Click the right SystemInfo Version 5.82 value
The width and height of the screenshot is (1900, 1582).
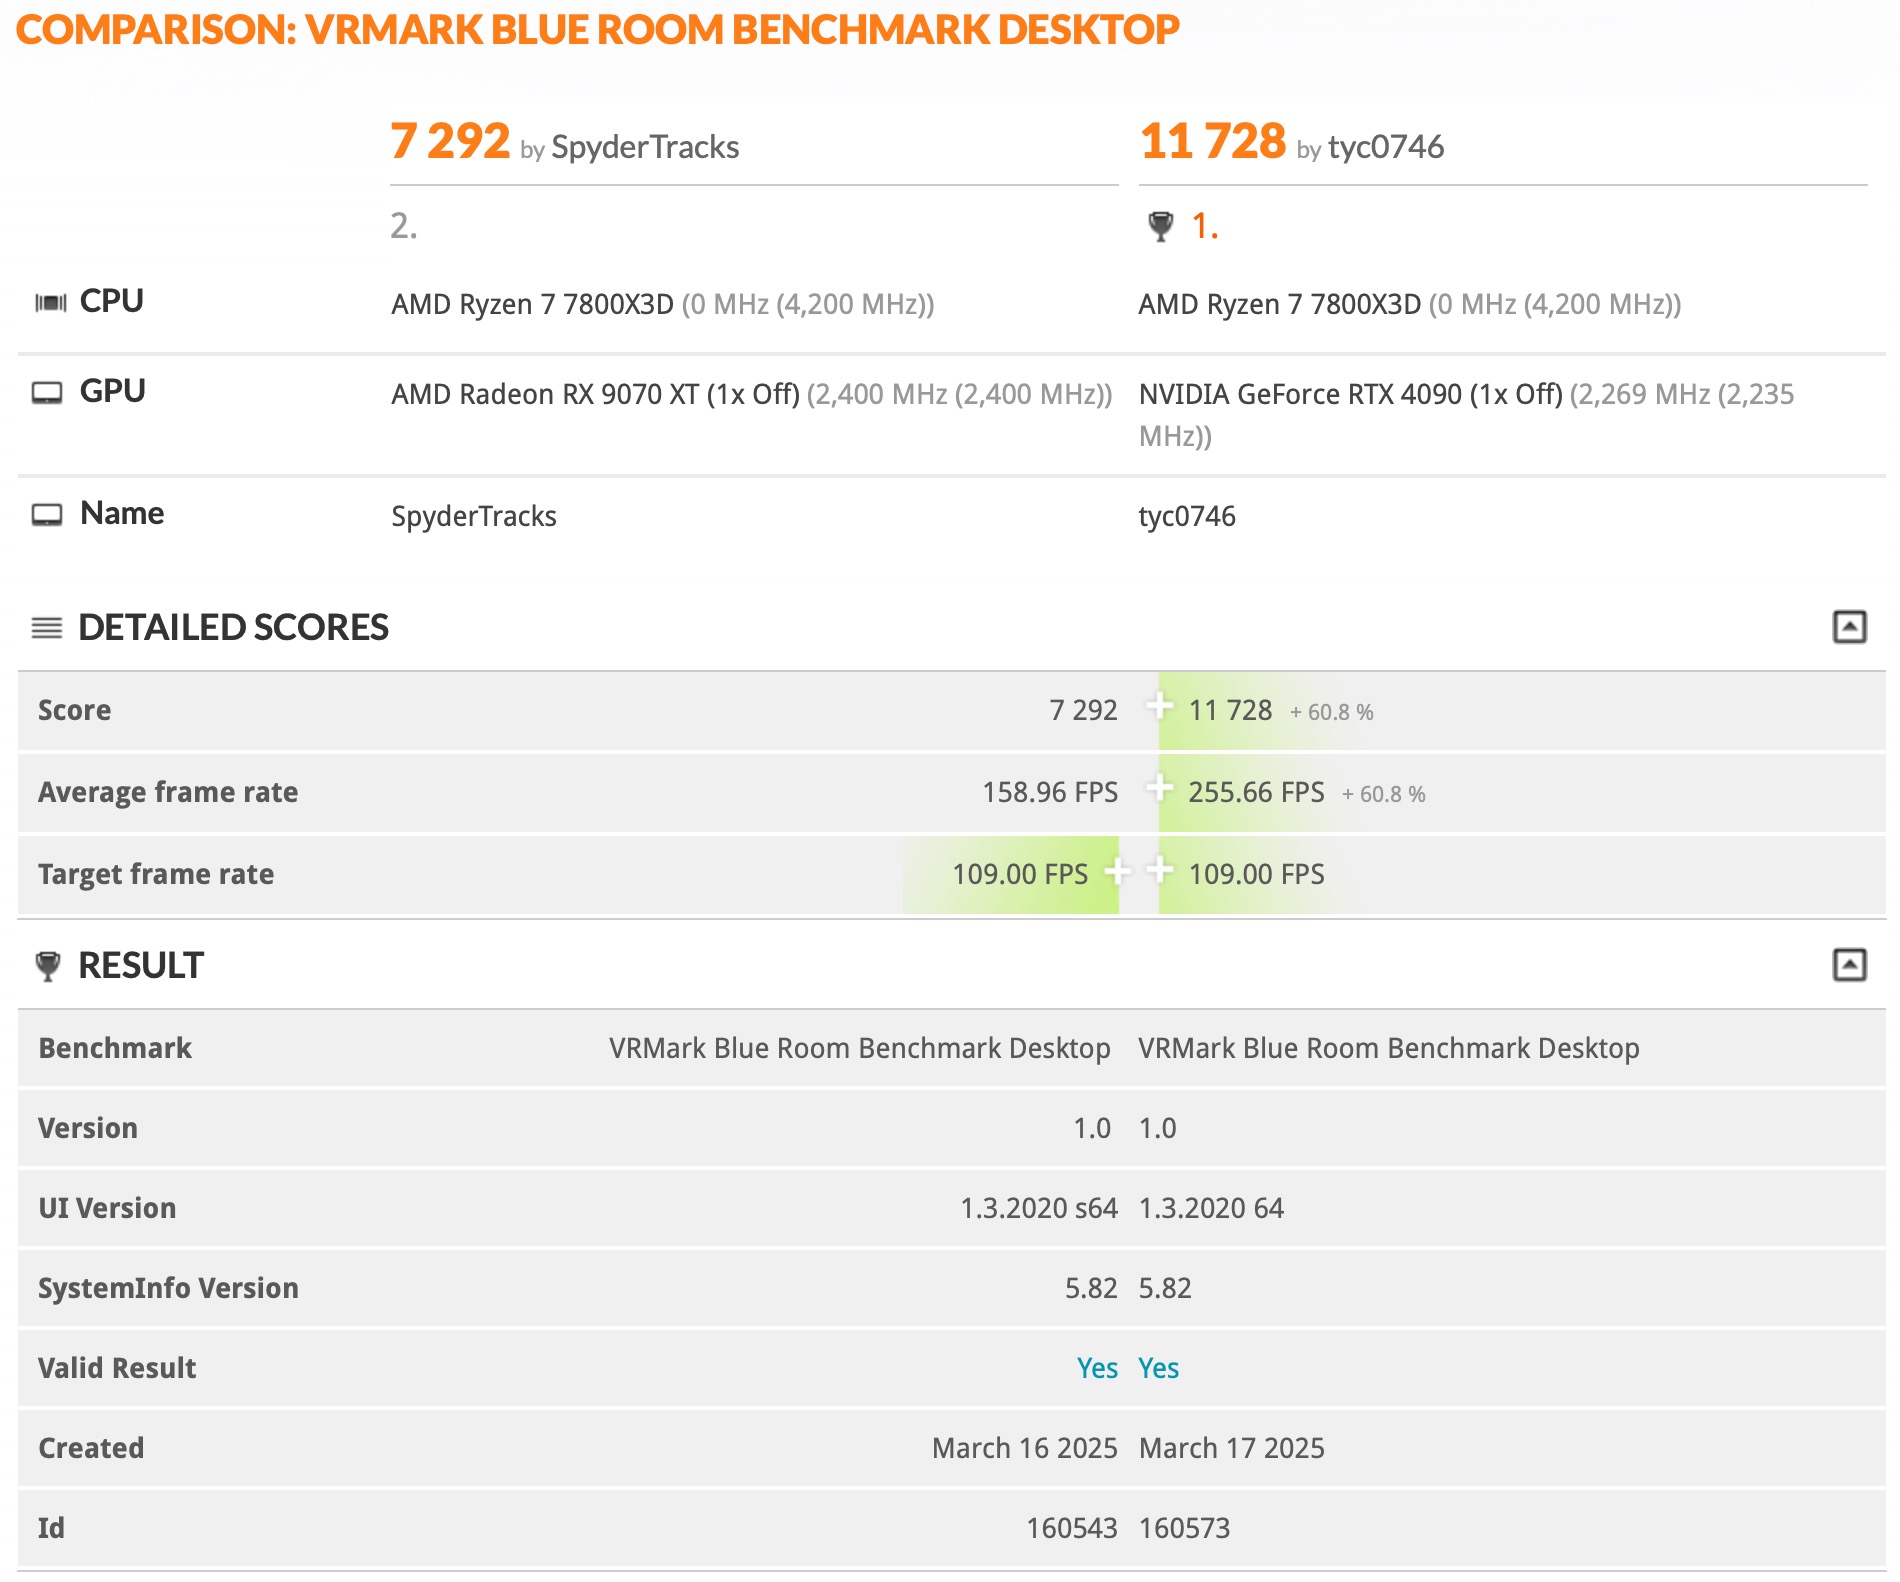(x=1165, y=1288)
